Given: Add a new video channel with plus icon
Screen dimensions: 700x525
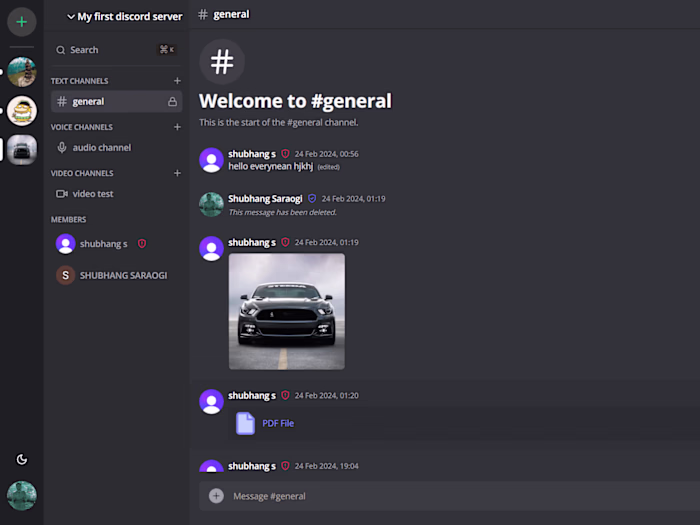Looking at the screenshot, I should click(x=177, y=173).
